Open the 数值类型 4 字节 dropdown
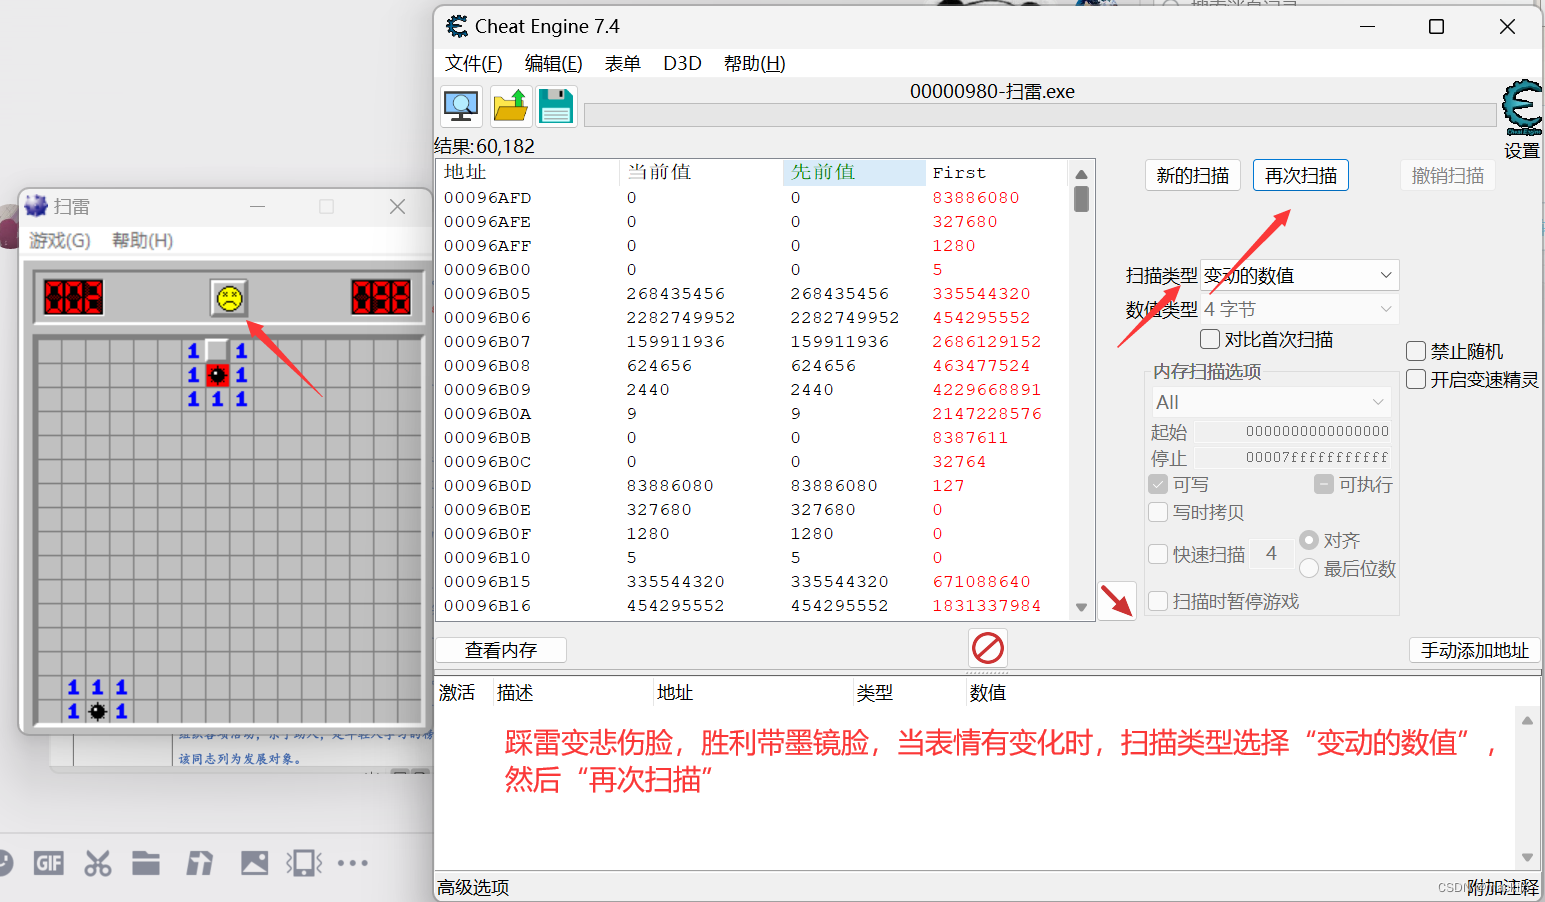This screenshot has height=902, width=1545. click(1299, 309)
